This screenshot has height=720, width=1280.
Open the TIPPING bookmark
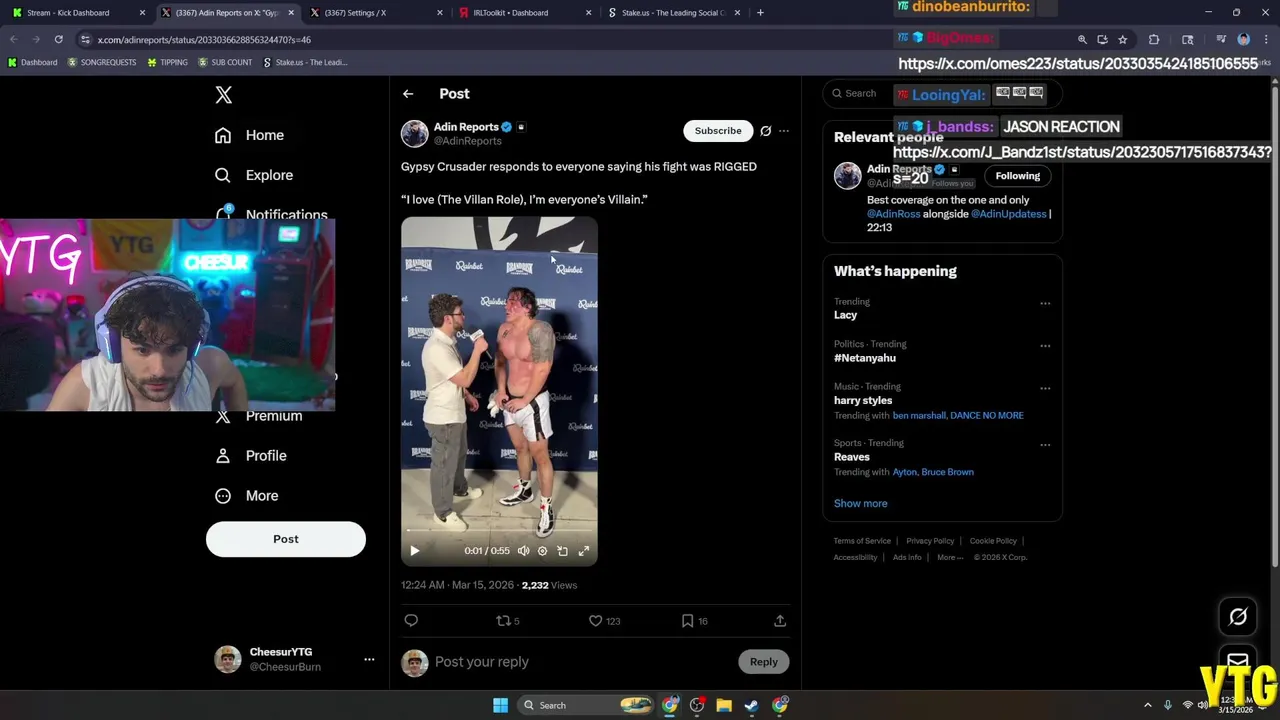point(167,62)
